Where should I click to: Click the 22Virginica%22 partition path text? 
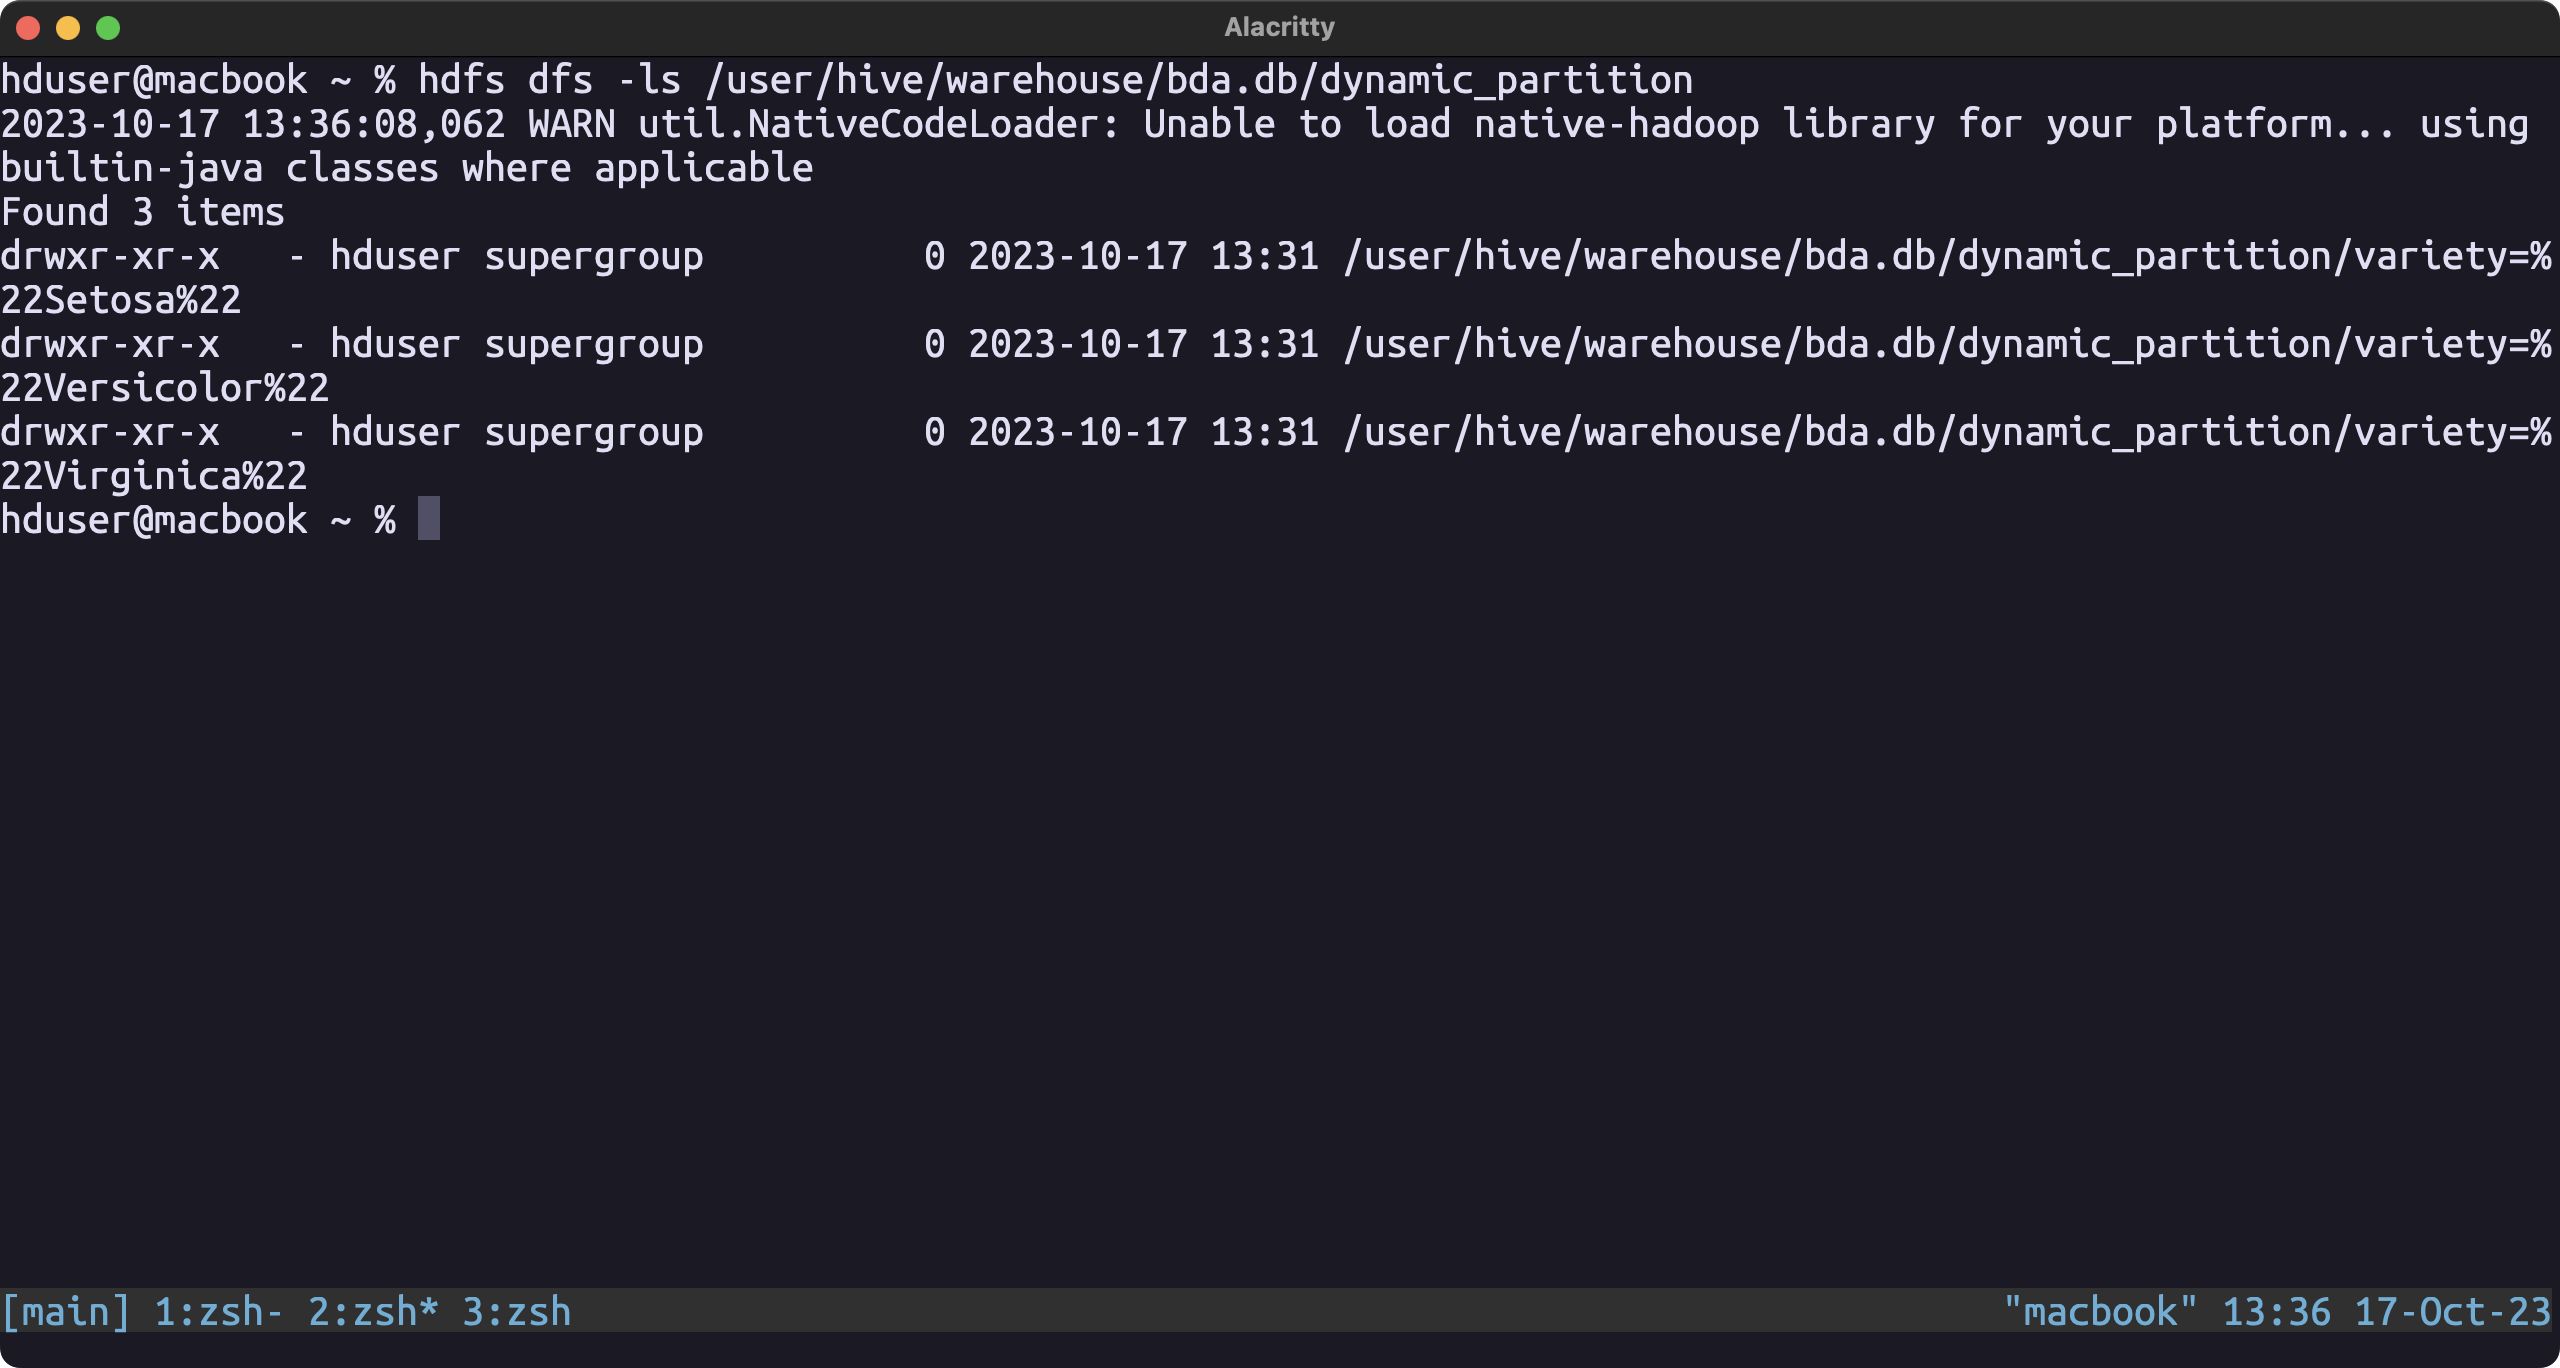click(x=154, y=476)
